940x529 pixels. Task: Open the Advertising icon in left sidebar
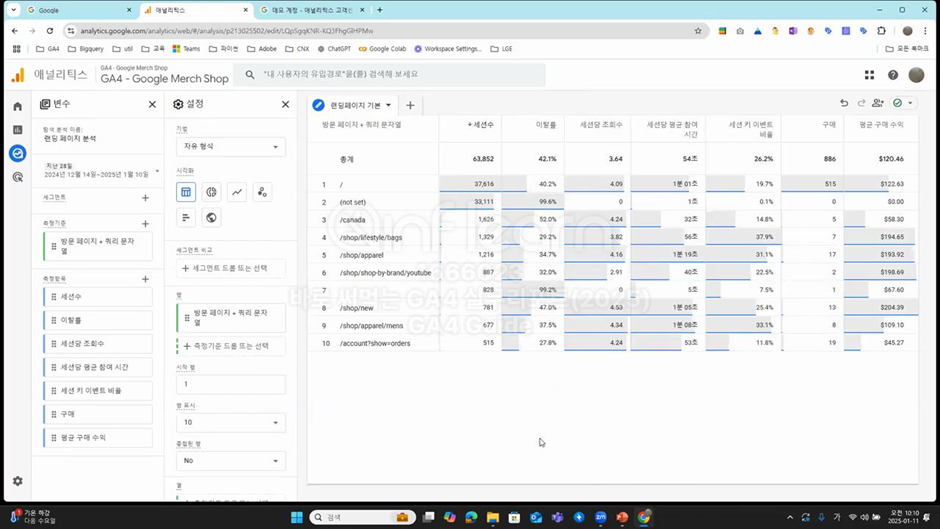point(17,177)
